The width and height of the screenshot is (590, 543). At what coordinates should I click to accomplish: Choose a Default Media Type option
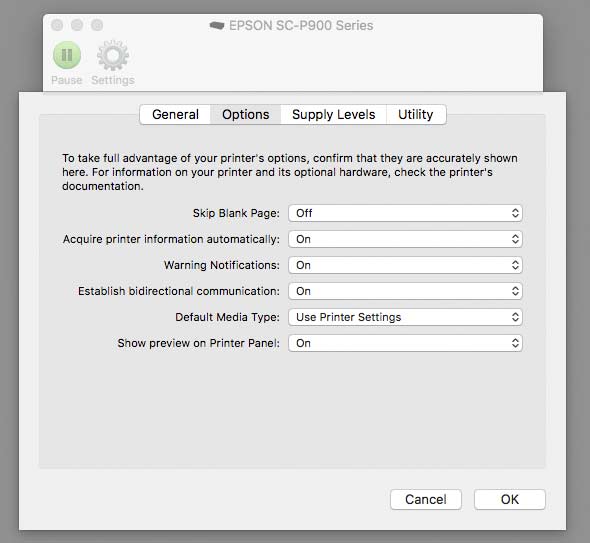point(405,317)
